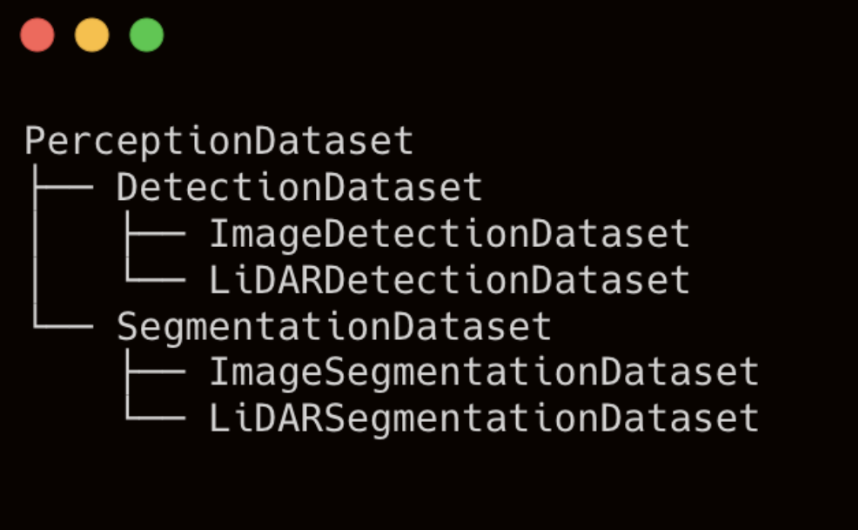Select the SegmentationDataset tree entry
Image resolution: width=858 pixels, height=530 pixels.
click(x=334, y=327)
